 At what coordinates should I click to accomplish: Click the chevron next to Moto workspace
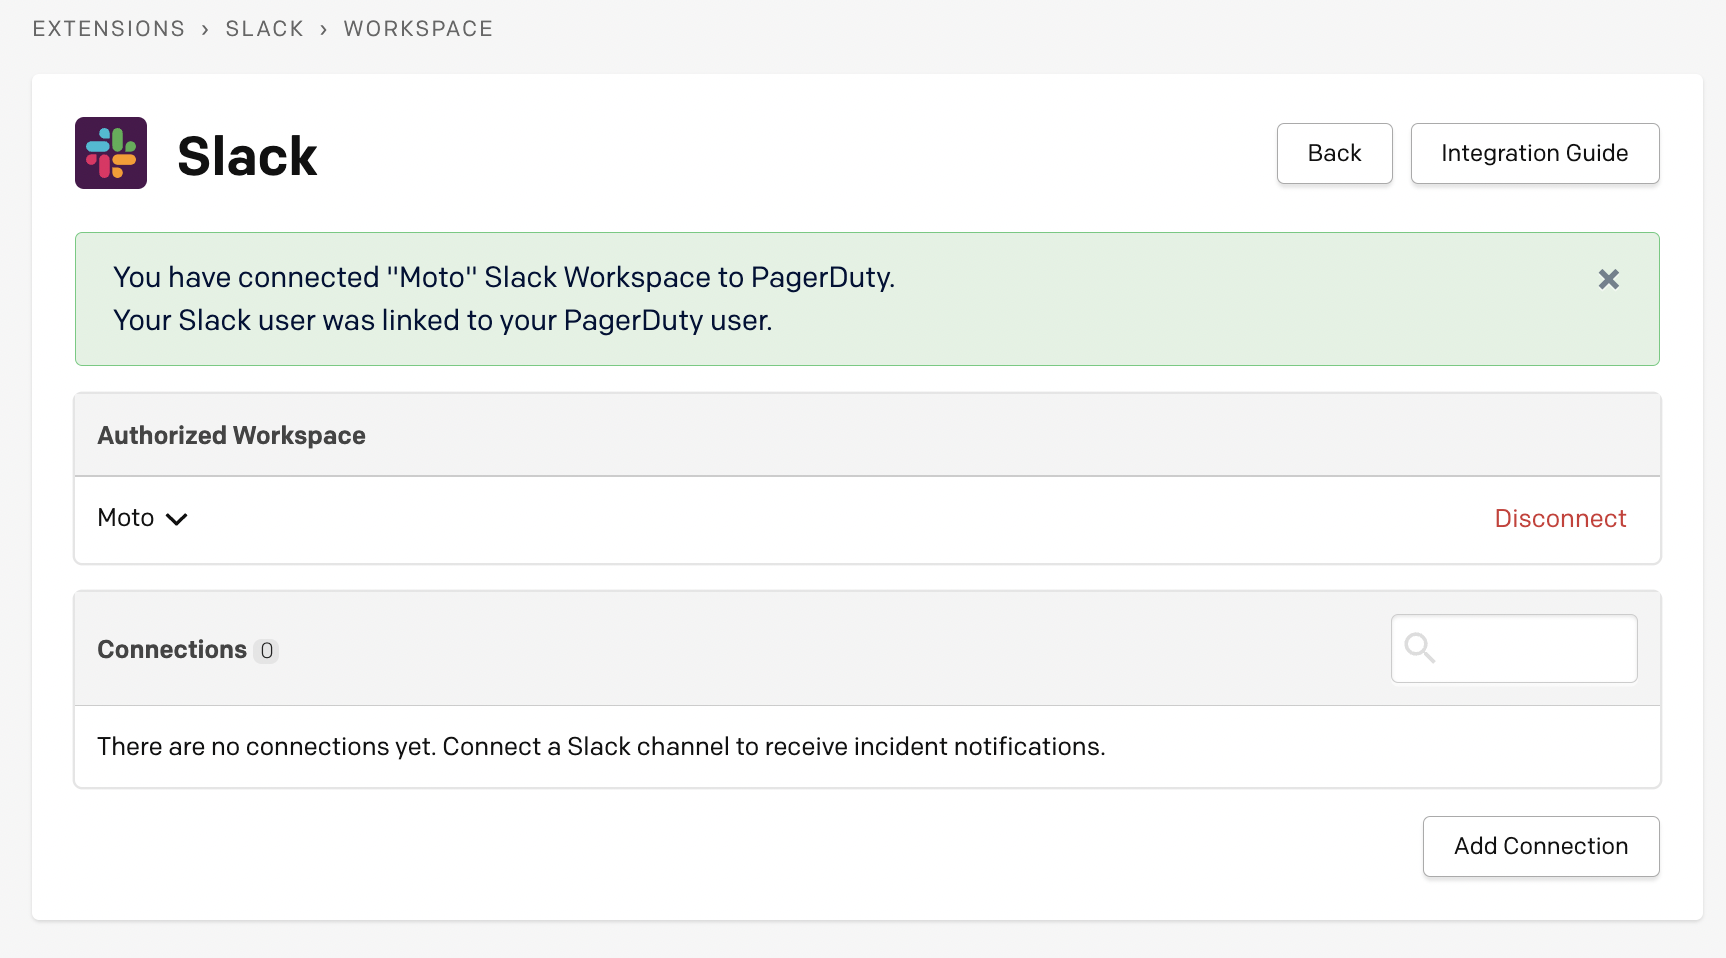coord(177,520)
